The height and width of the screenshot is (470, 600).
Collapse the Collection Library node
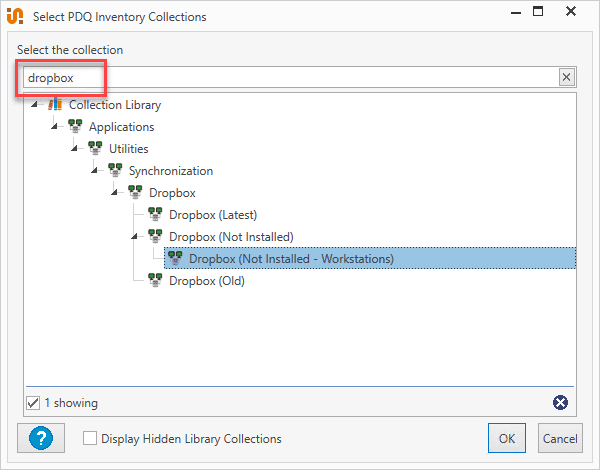(34, 104)
